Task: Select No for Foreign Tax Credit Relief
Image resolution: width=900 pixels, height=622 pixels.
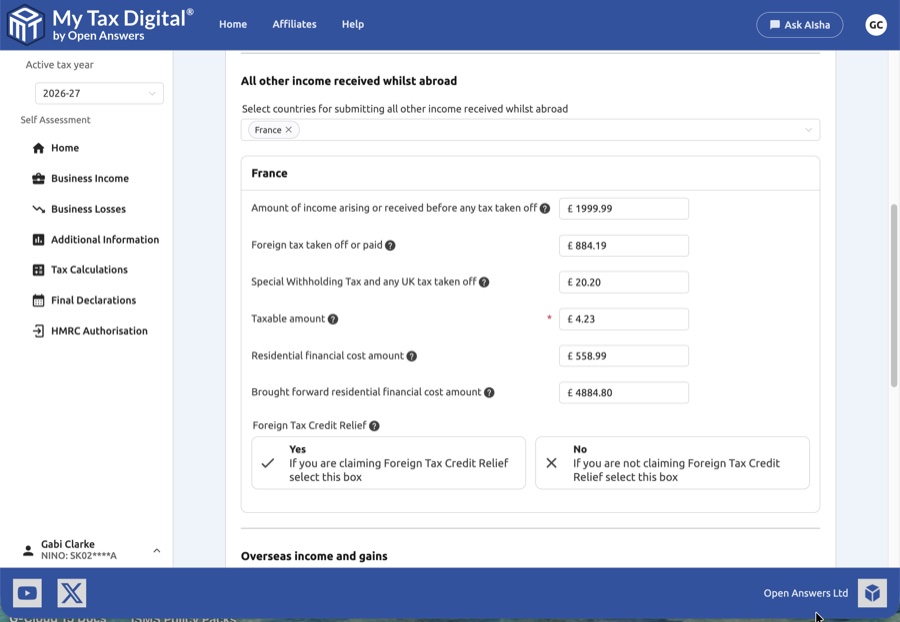Action: pyautogui.click(x=672, y=463)
